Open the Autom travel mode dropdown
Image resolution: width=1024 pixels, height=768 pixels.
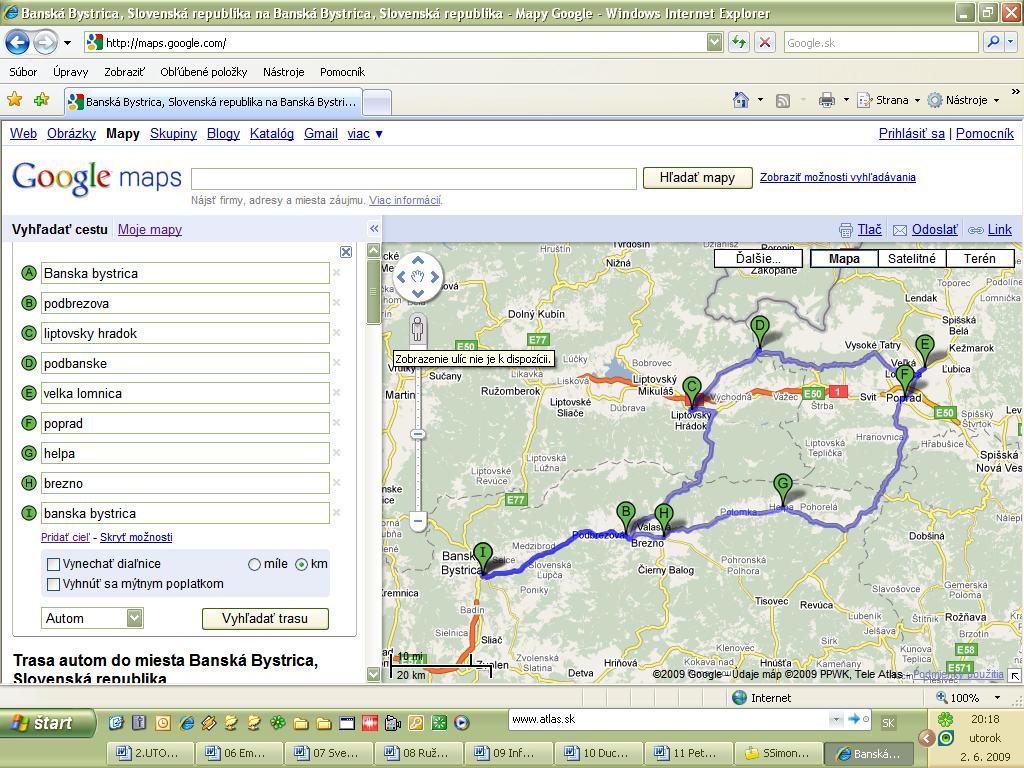pyautogui.click(x=135, y=618)
